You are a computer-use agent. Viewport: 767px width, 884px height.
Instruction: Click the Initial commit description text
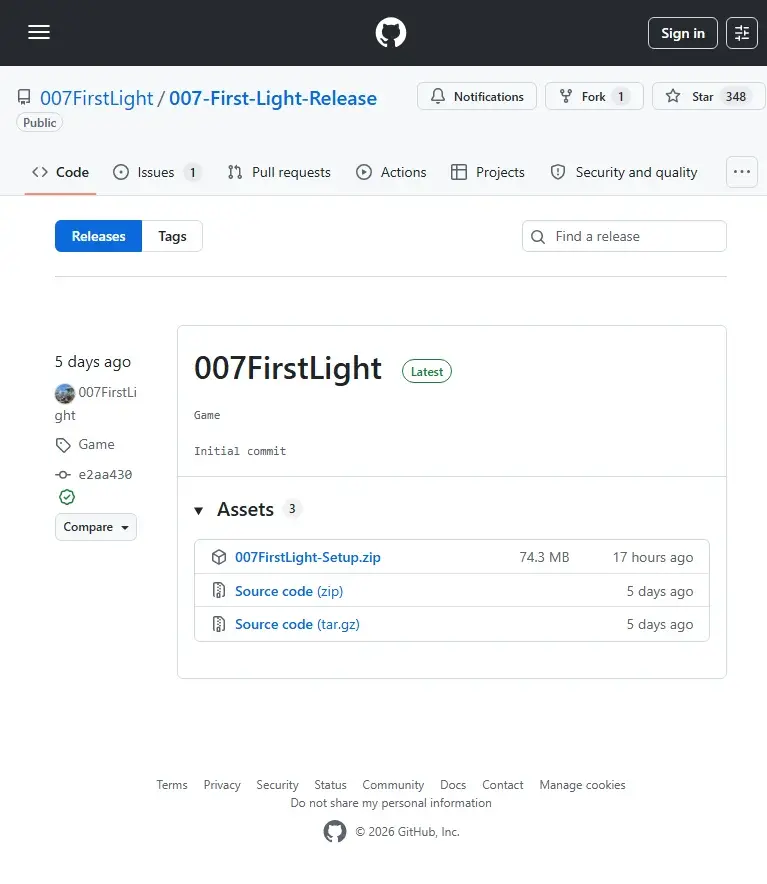pyautogui.click(x=240, y=451)
